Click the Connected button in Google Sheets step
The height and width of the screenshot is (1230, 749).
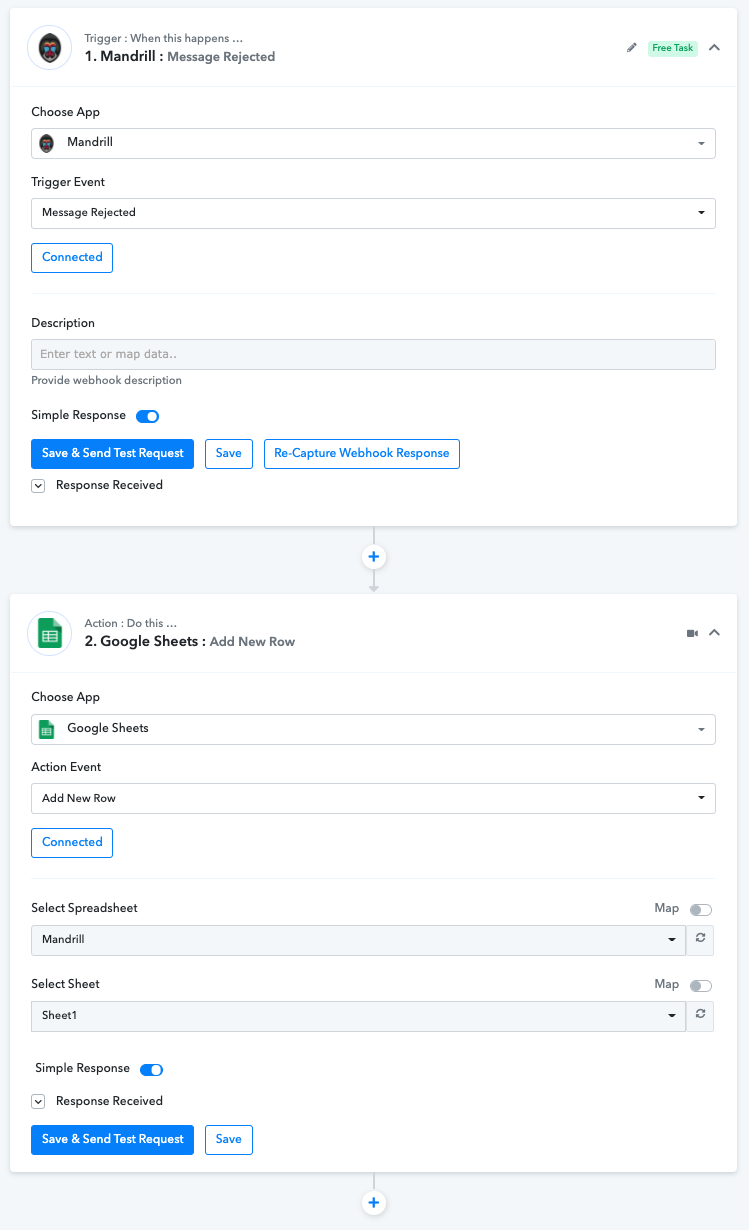tap(72, 842)
